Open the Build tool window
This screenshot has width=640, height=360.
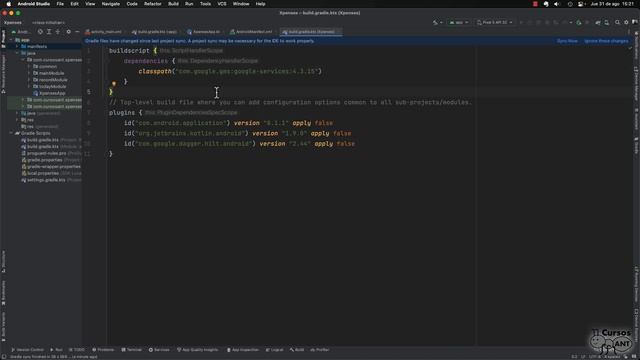coord(297,350)
